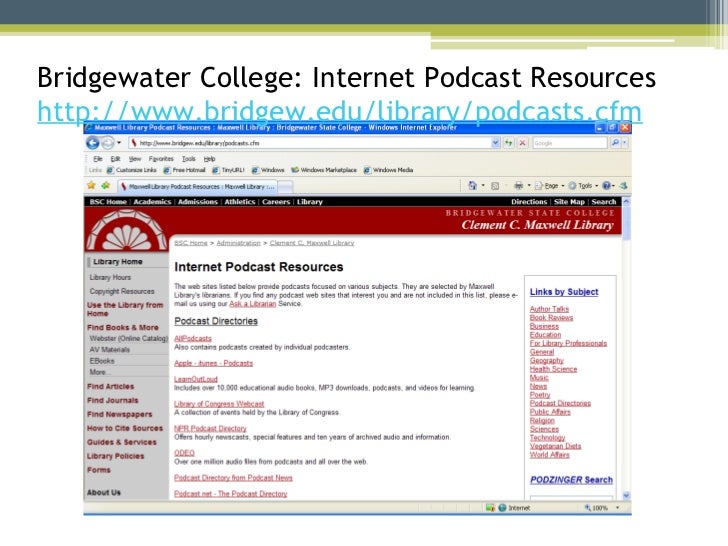Click the browser Back arrow button
Screen dimensions: 728x546
click(x=93, y=143)
